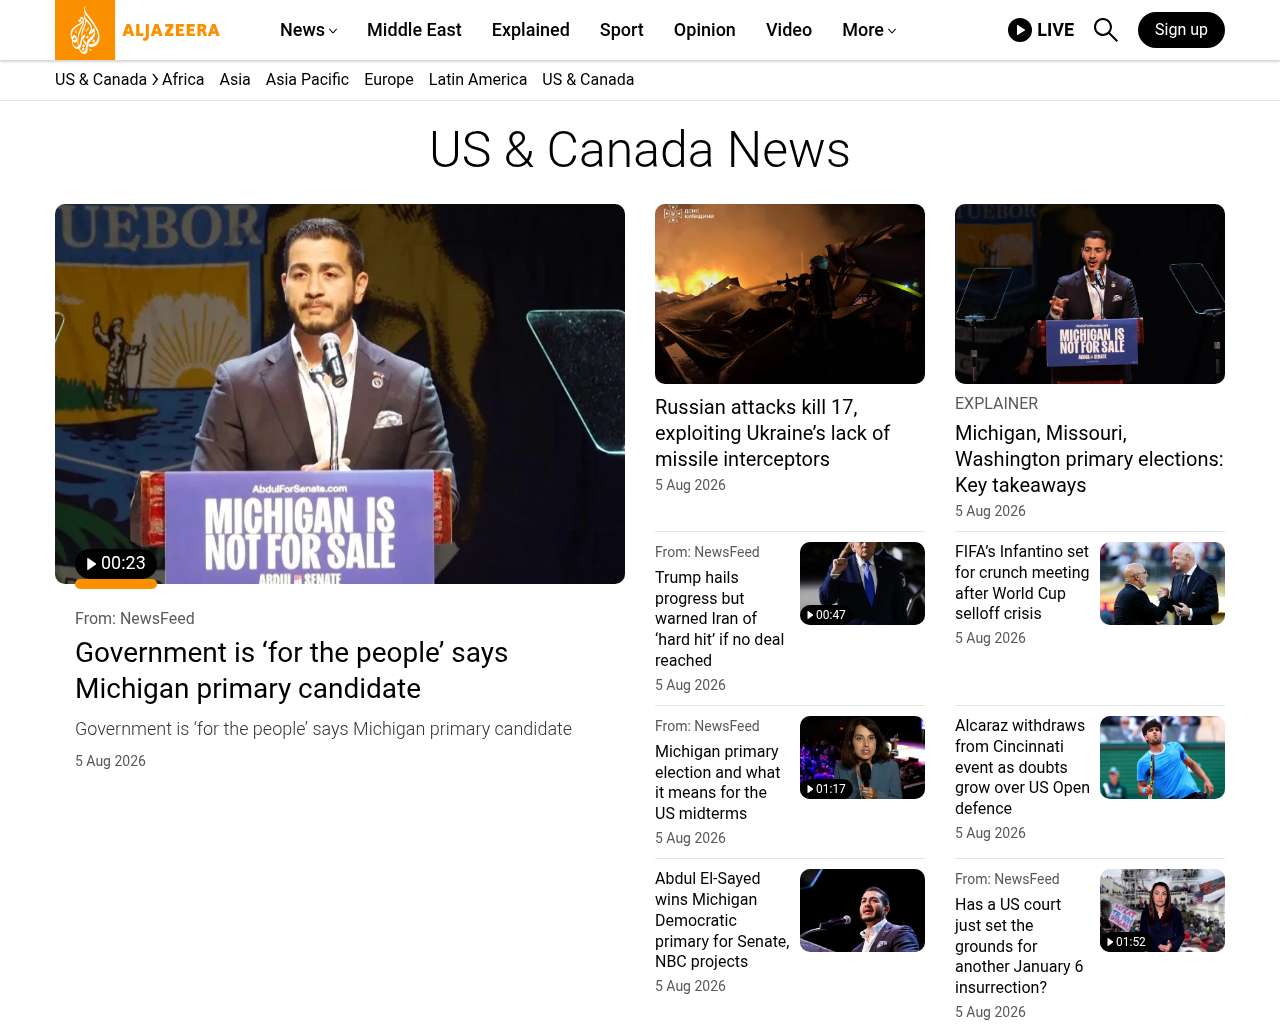Open the Explained menu item

pos(531,30)
